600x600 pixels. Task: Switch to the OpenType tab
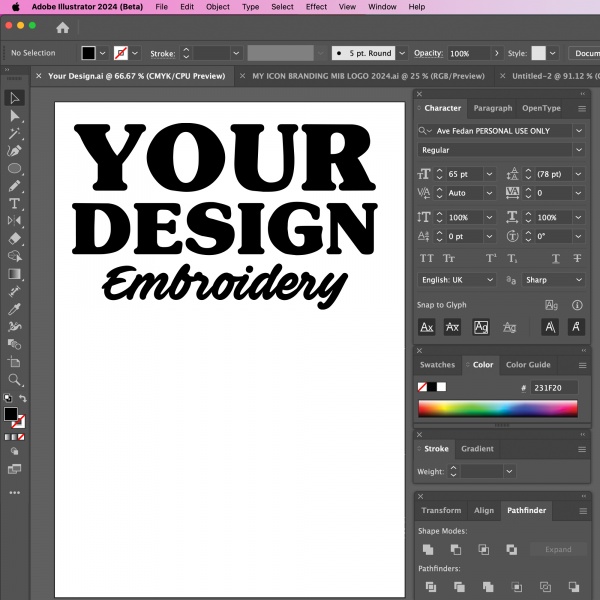point(541,108)
